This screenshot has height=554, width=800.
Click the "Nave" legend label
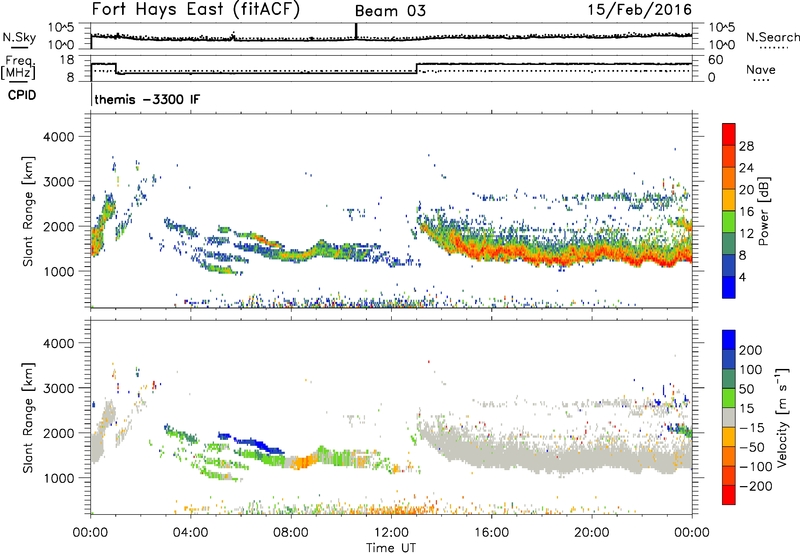point(760,70)
